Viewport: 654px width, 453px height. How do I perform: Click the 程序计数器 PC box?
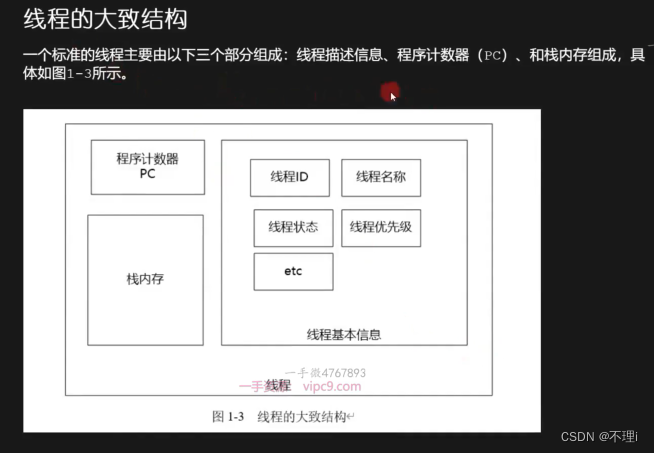point(148,167)
